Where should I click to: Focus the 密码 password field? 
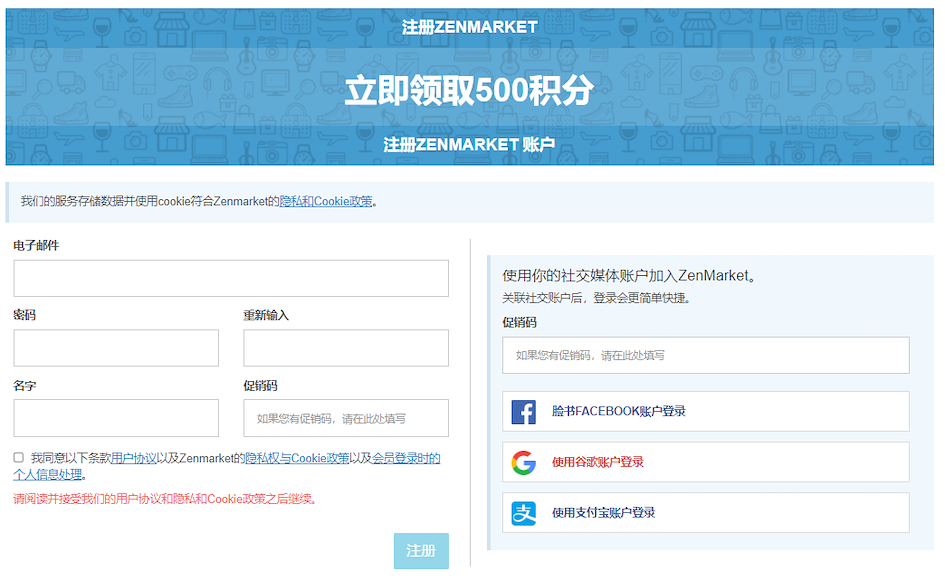point(116,348)
